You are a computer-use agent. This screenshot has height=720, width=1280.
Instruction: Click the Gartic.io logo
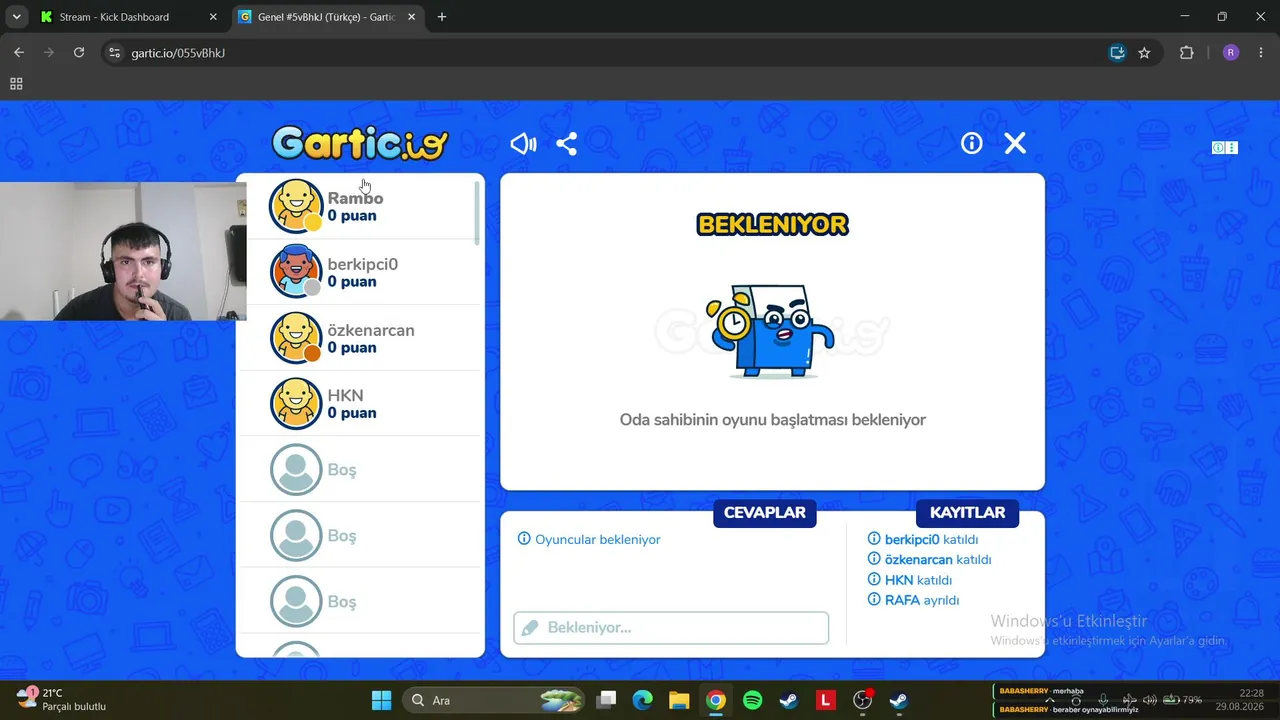click(360, 143)
